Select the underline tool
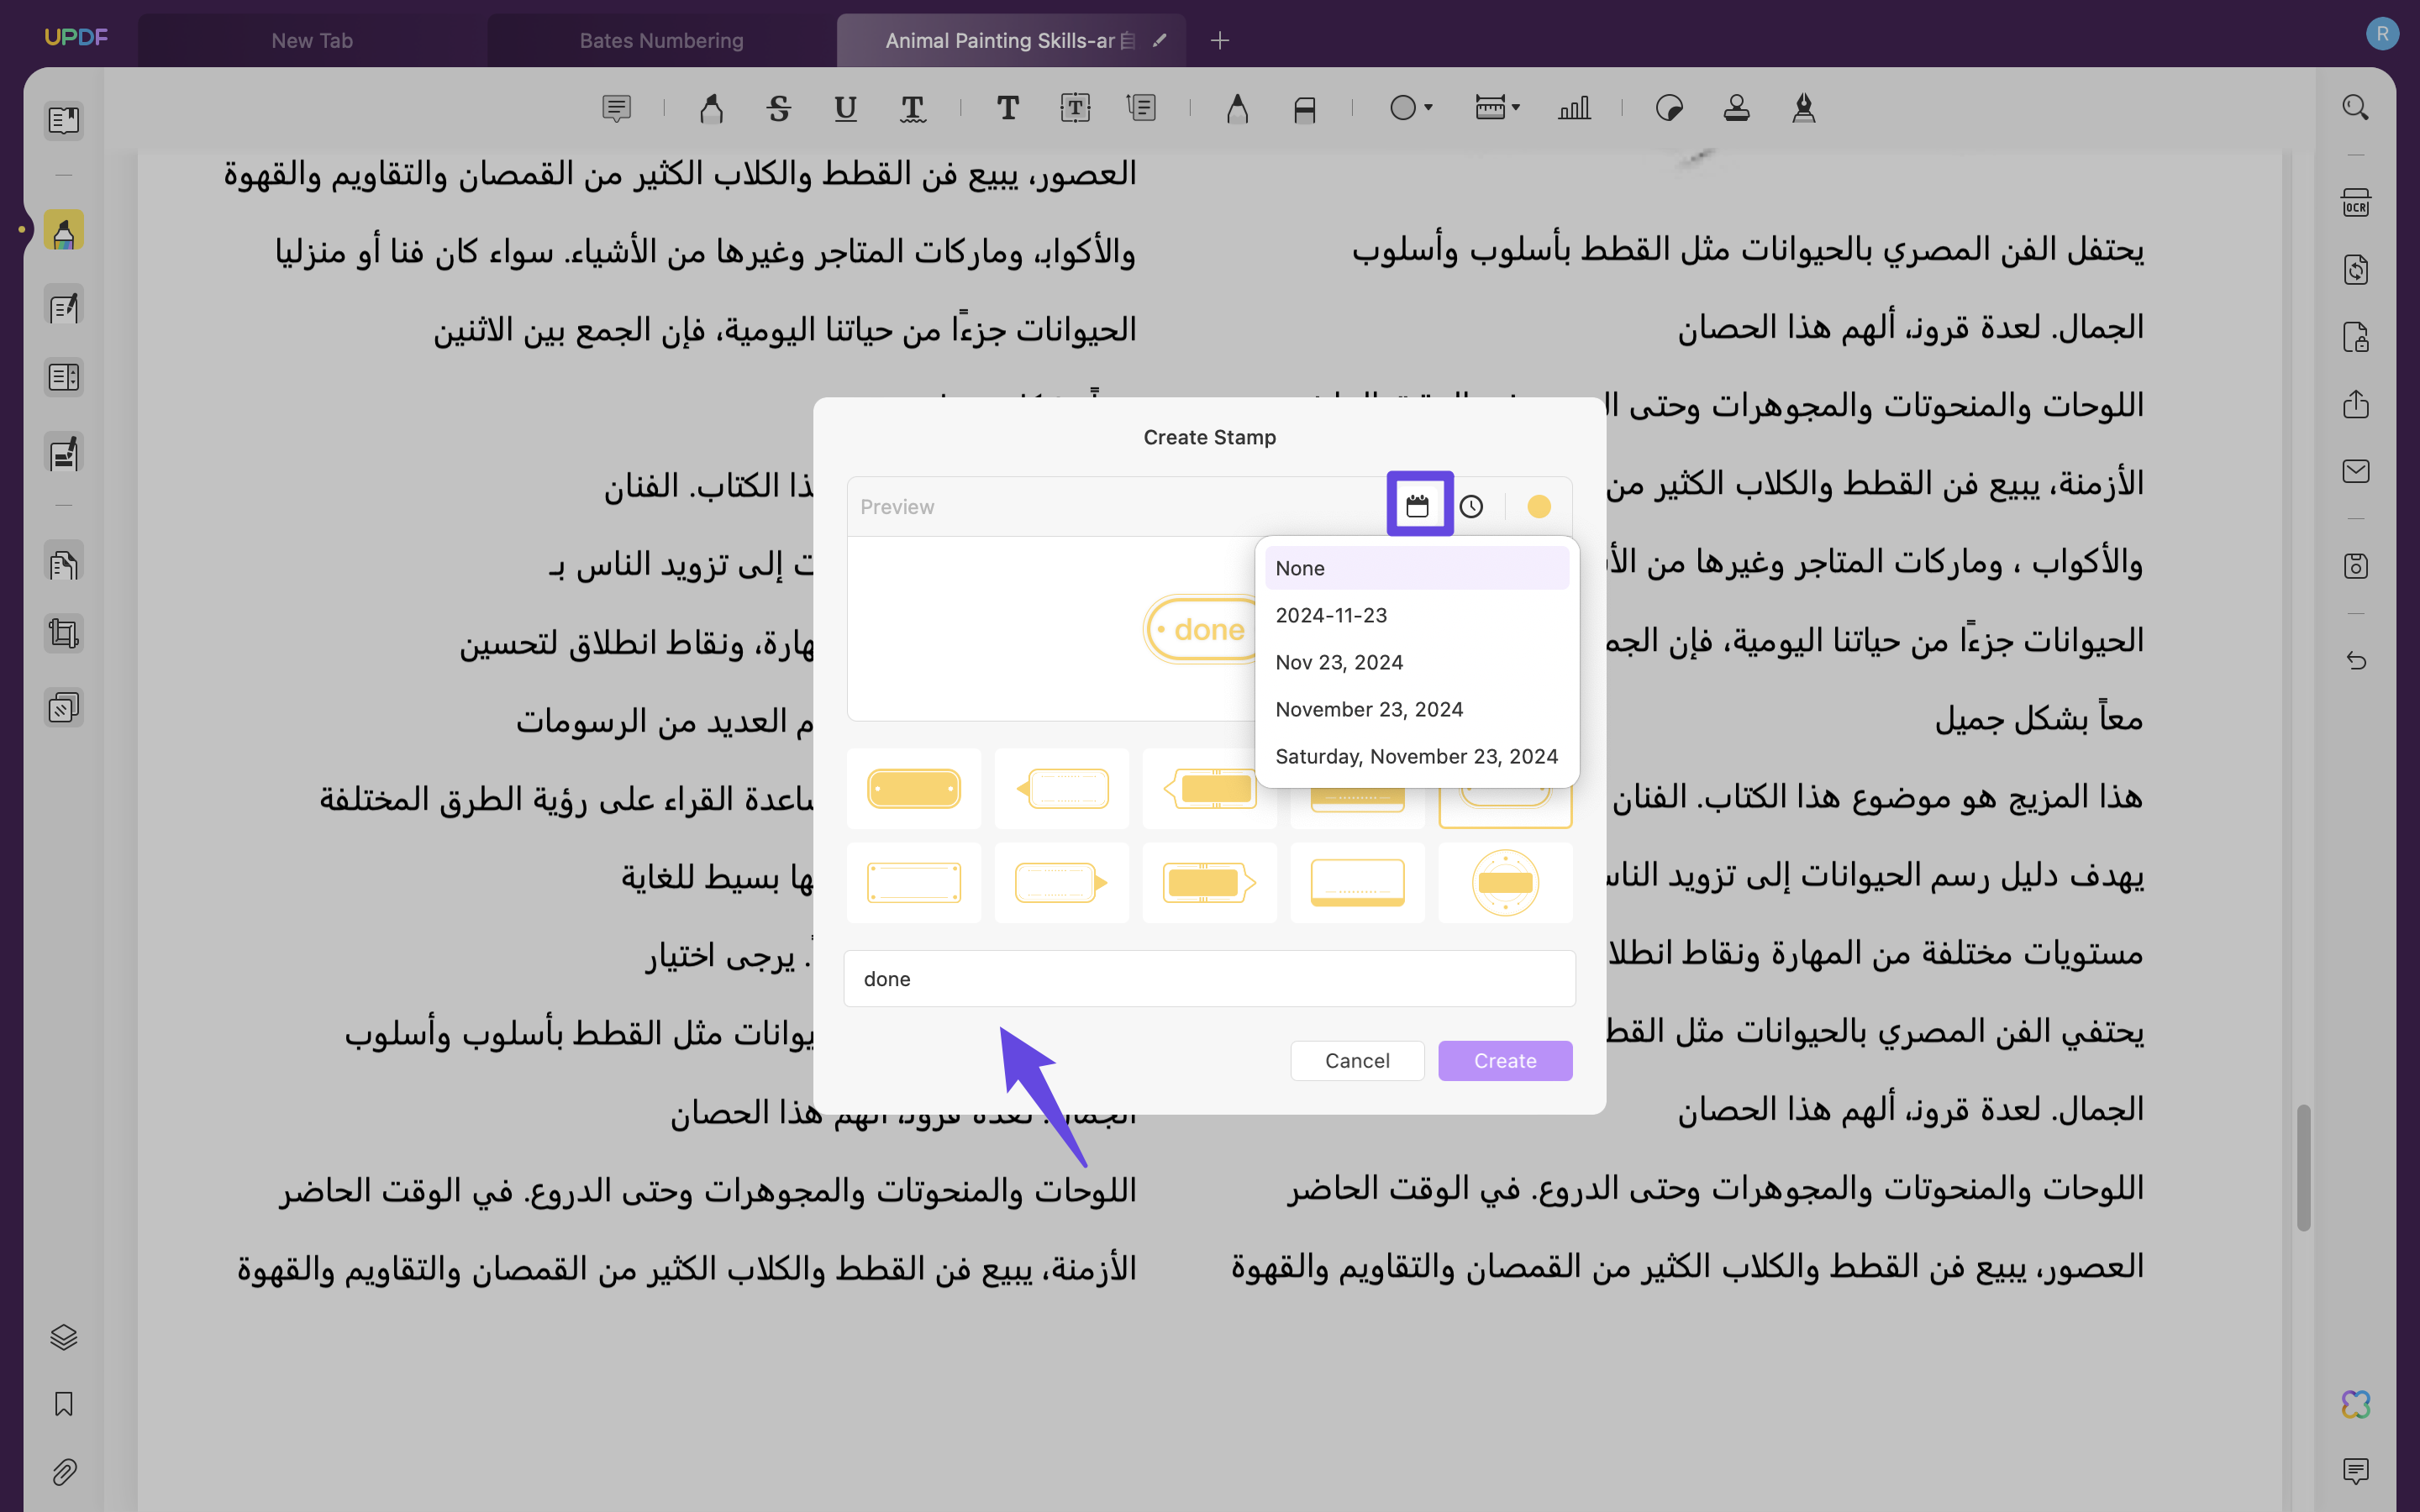The width and height of the screenshot is (2420, 1512). pyautogui.click(x=846, y=108)
